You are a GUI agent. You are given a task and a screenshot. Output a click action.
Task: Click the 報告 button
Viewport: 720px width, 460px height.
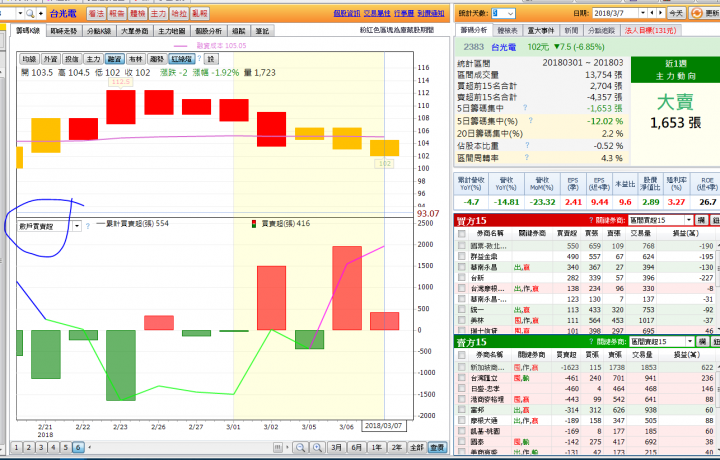117,14
